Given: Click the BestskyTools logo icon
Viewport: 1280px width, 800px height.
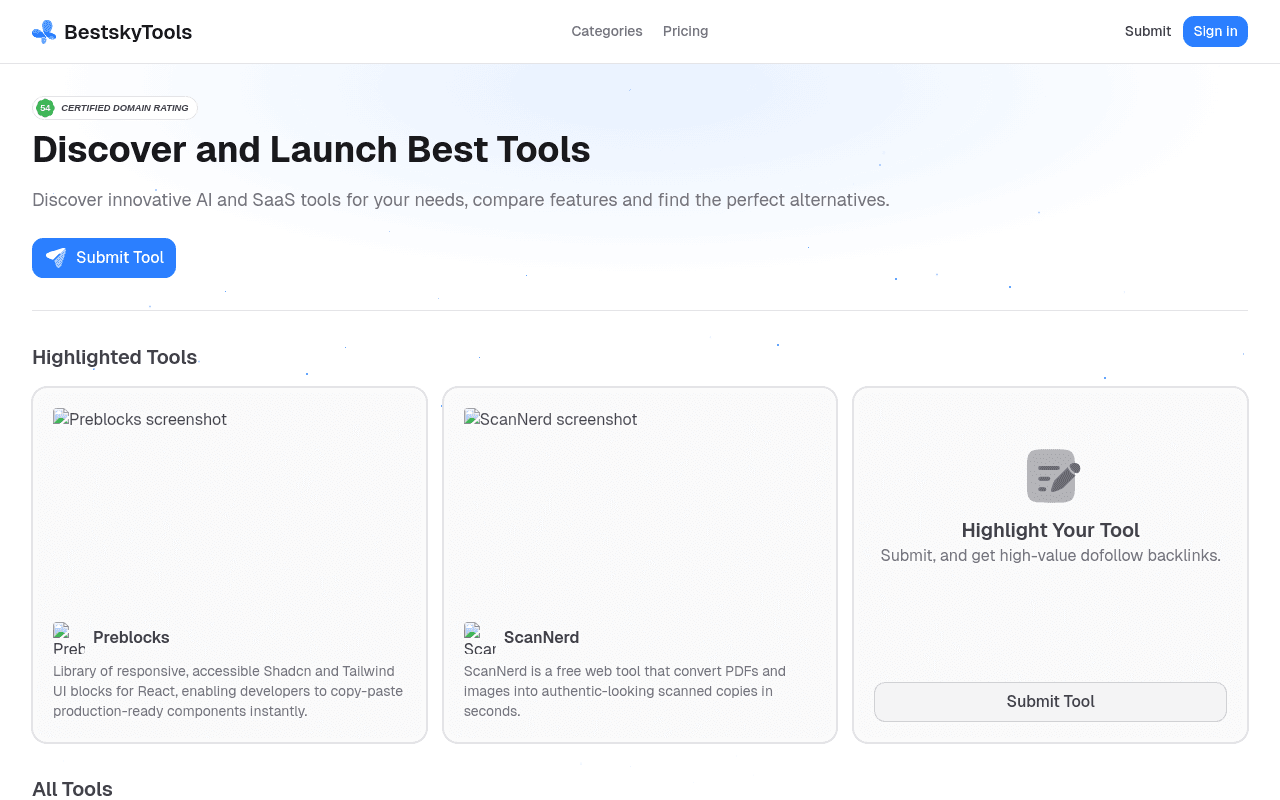Looking at the screenshot, I should (x=43, y=31).
